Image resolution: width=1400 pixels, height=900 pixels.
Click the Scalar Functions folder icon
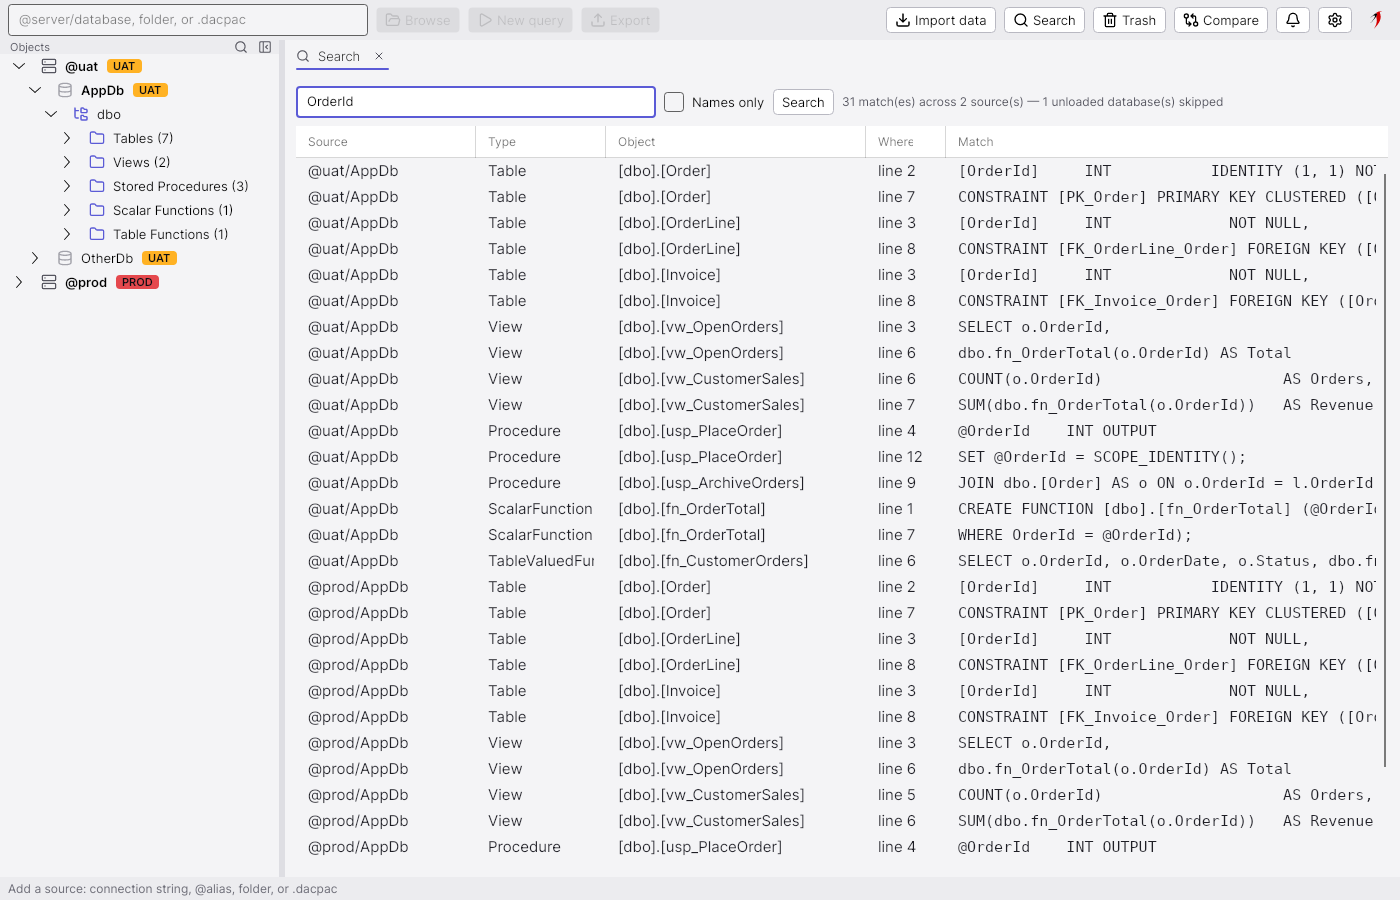(97, 210)
